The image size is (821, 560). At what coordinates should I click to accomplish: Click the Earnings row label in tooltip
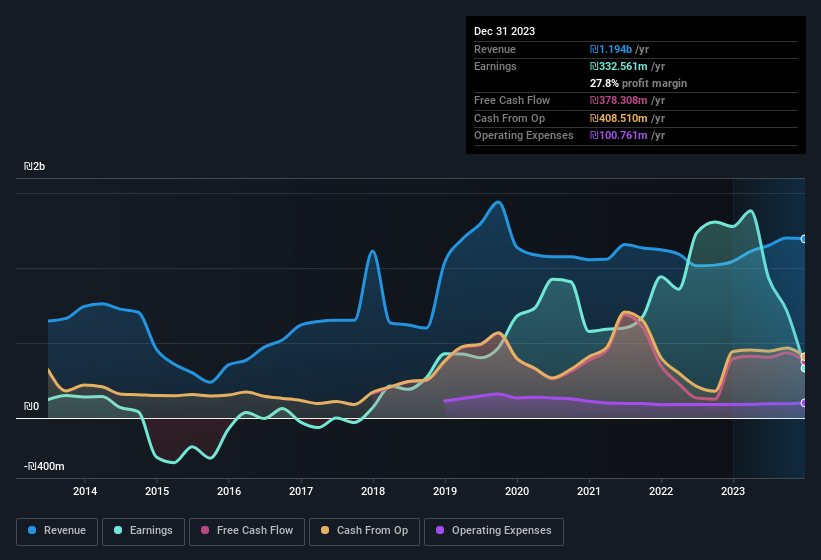tap(495, 66)
